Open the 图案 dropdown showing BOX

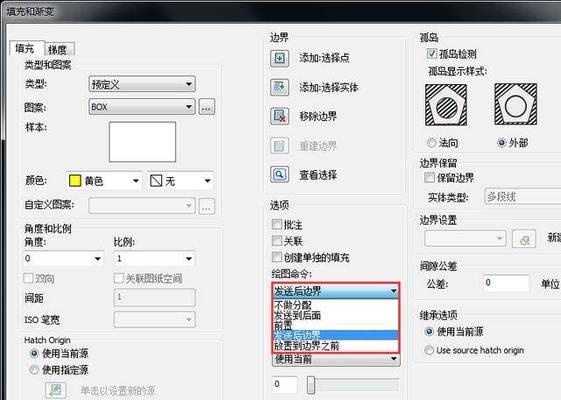point(142,107)
